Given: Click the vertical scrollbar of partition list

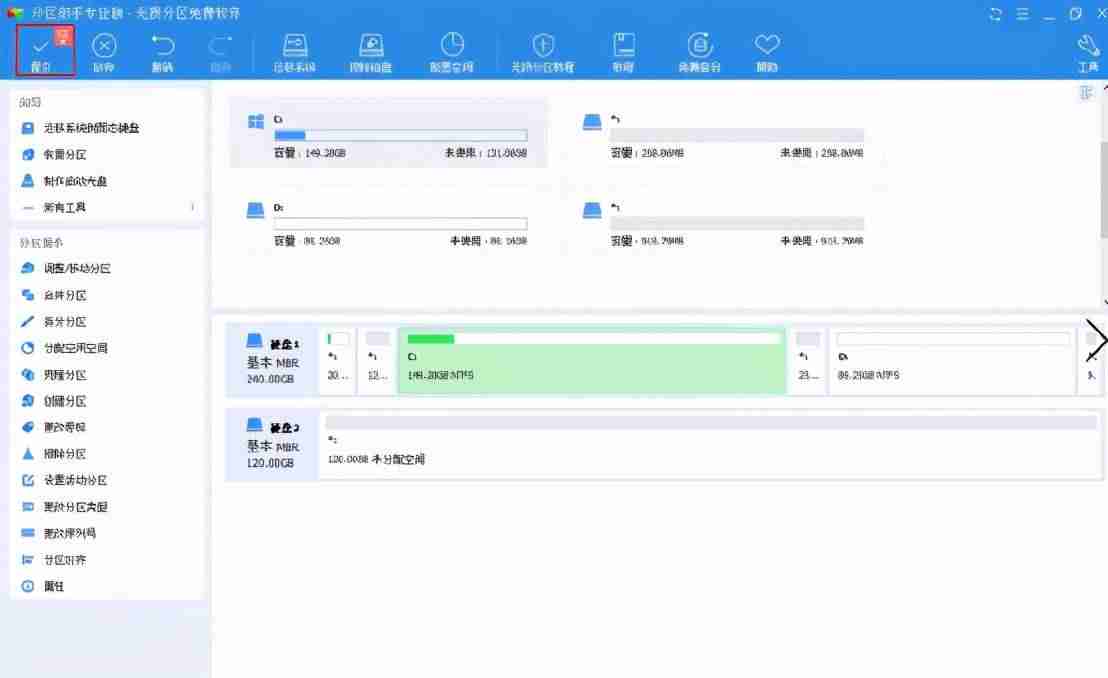Looking at the screenshot, I should point(1104,189).
